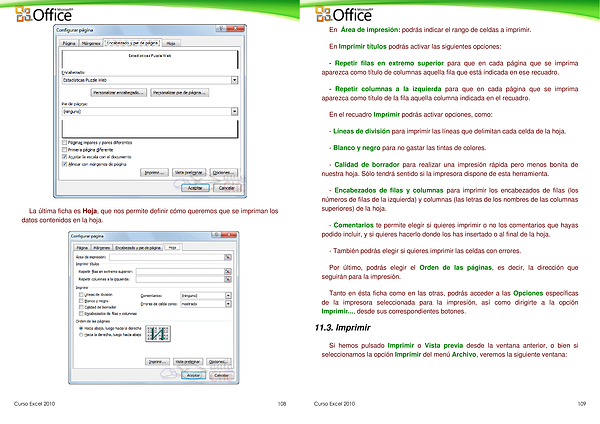Tick the Líneas de división checkbox

(x=81, y=294)
